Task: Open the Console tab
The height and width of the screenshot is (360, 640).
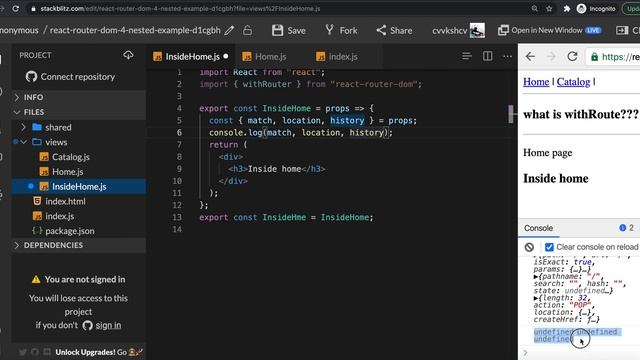Action: click(538, 228)
